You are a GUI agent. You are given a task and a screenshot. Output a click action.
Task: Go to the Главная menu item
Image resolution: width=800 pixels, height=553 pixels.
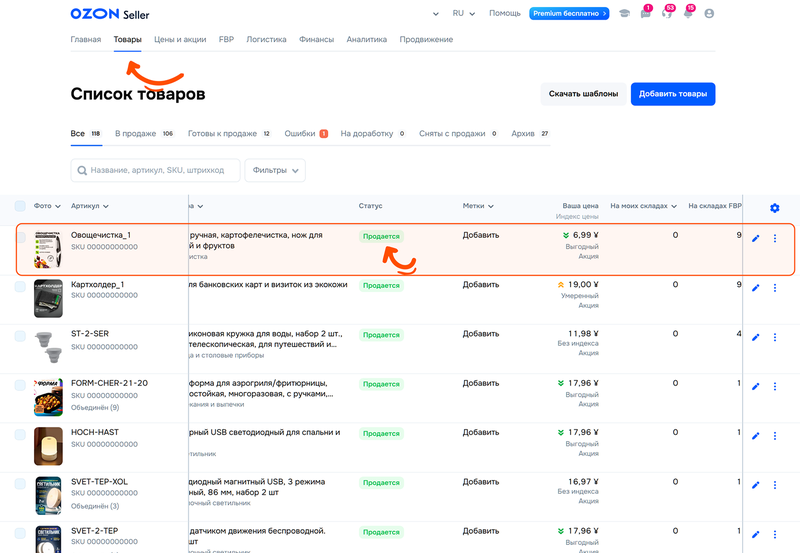(86, 39)
